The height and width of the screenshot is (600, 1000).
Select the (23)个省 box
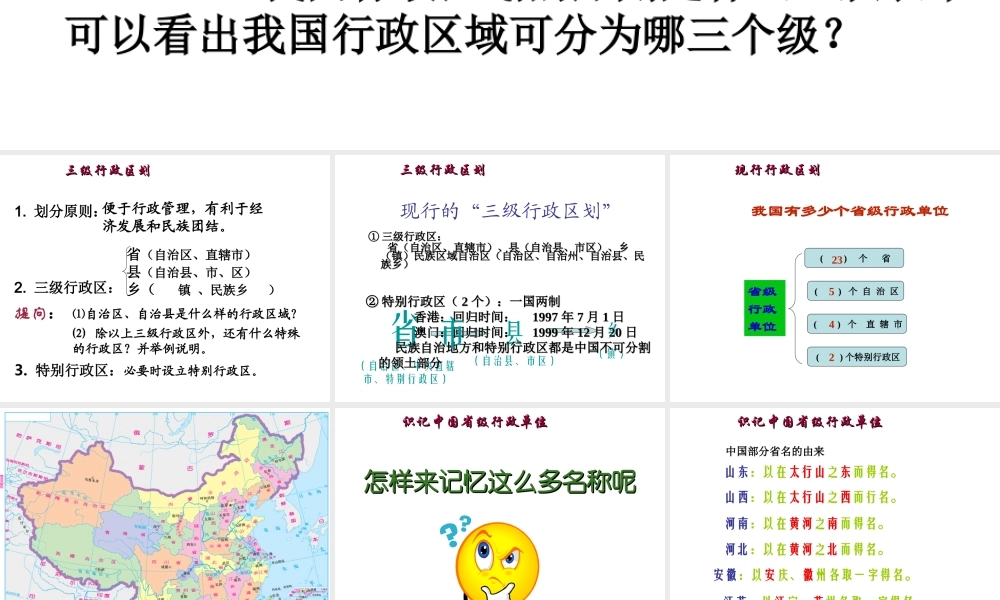(x=853, y=258)
